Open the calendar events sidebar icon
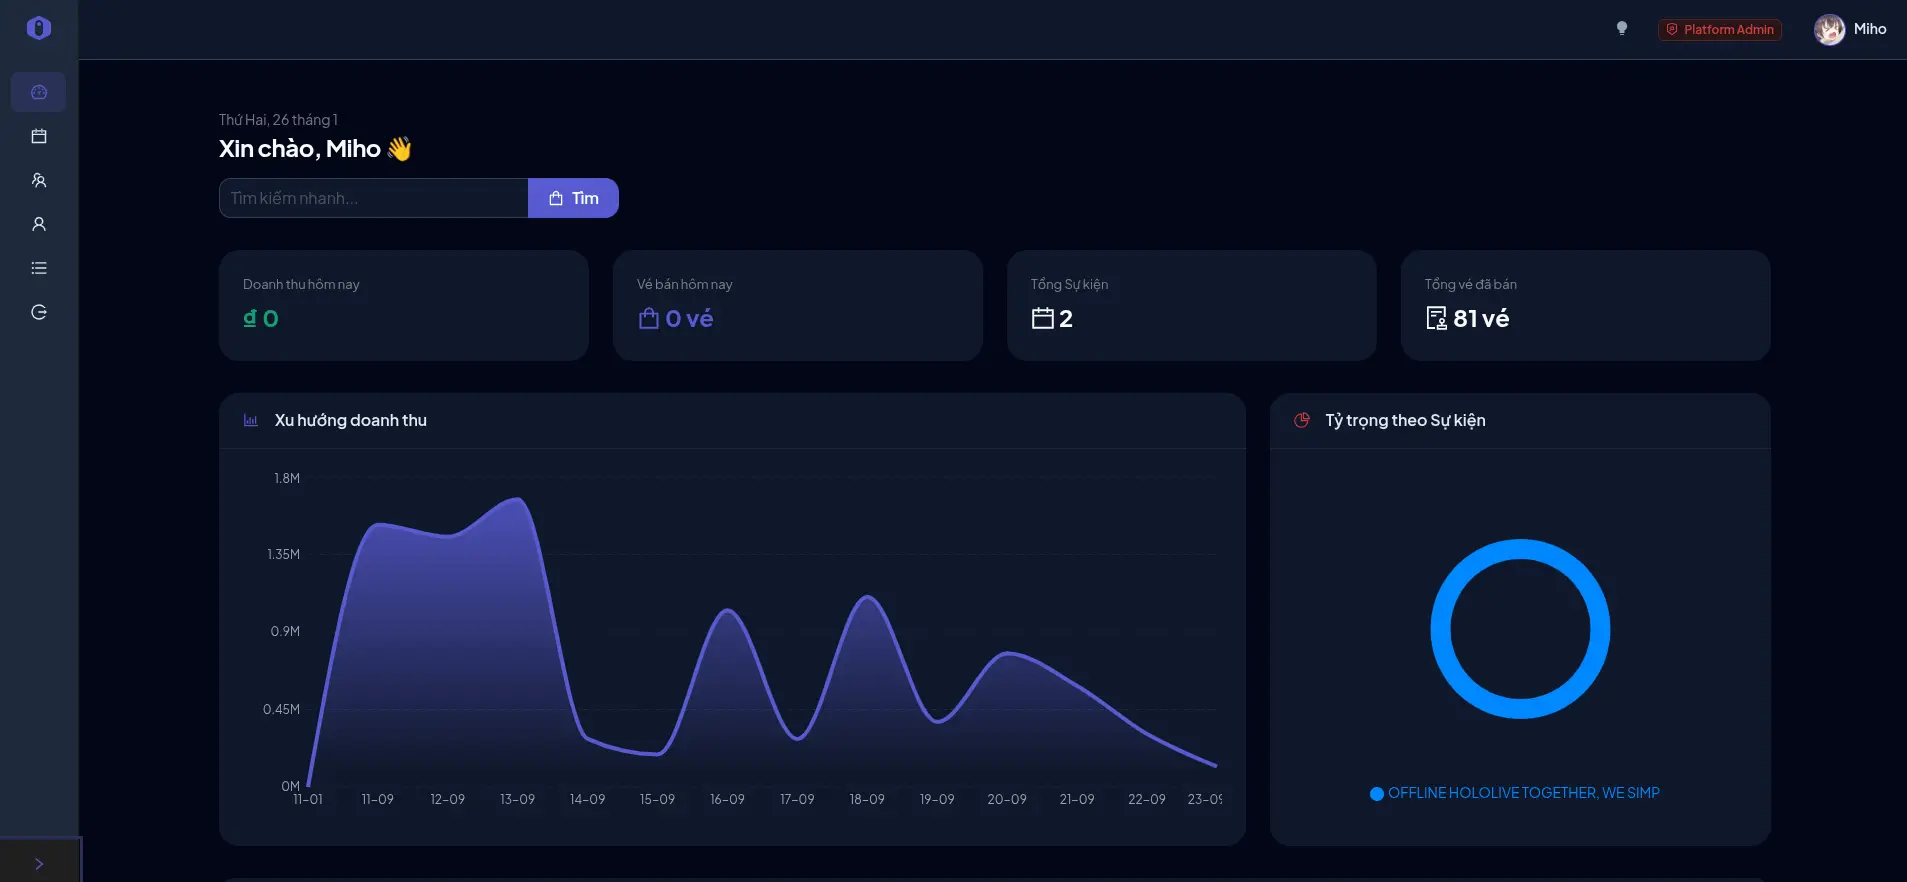The height and width of the screenshot is (882, 1907). (x=39, y=136)
